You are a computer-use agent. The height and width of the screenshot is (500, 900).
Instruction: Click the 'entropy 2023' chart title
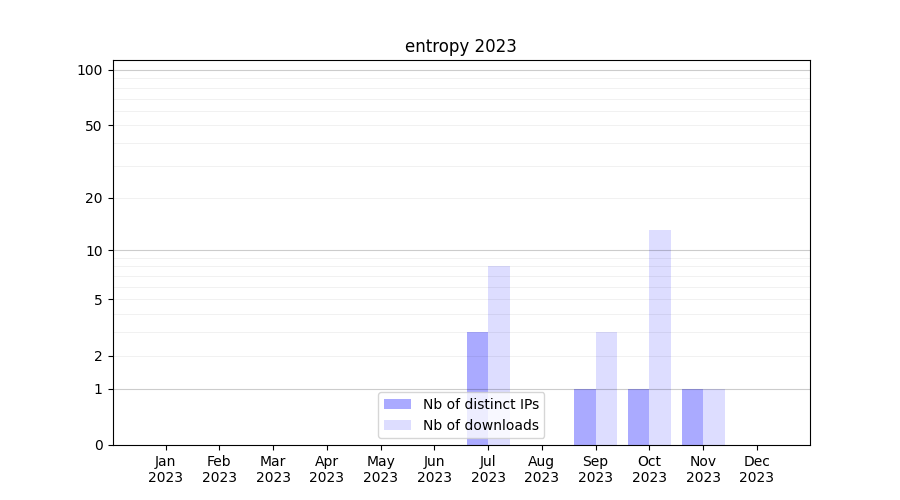point(460,46)
